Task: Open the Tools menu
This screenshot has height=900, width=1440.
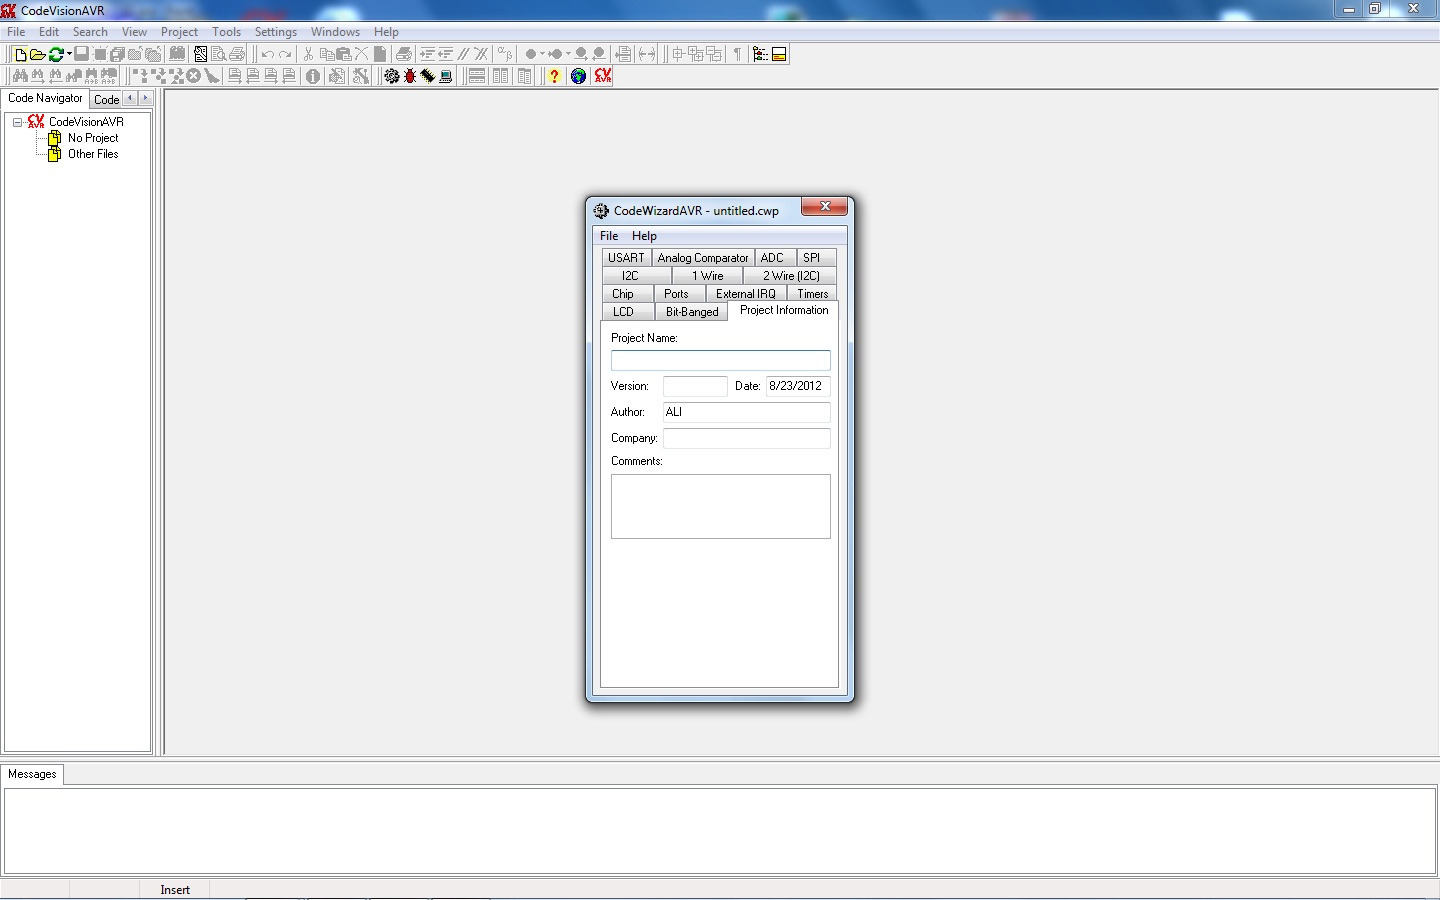Action: [x=226, y=32]
